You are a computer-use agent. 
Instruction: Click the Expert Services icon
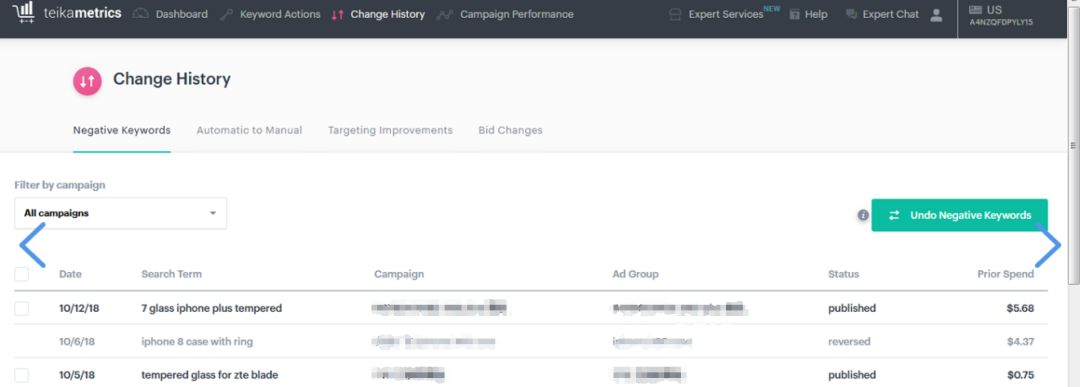click(x=676, y=14)
